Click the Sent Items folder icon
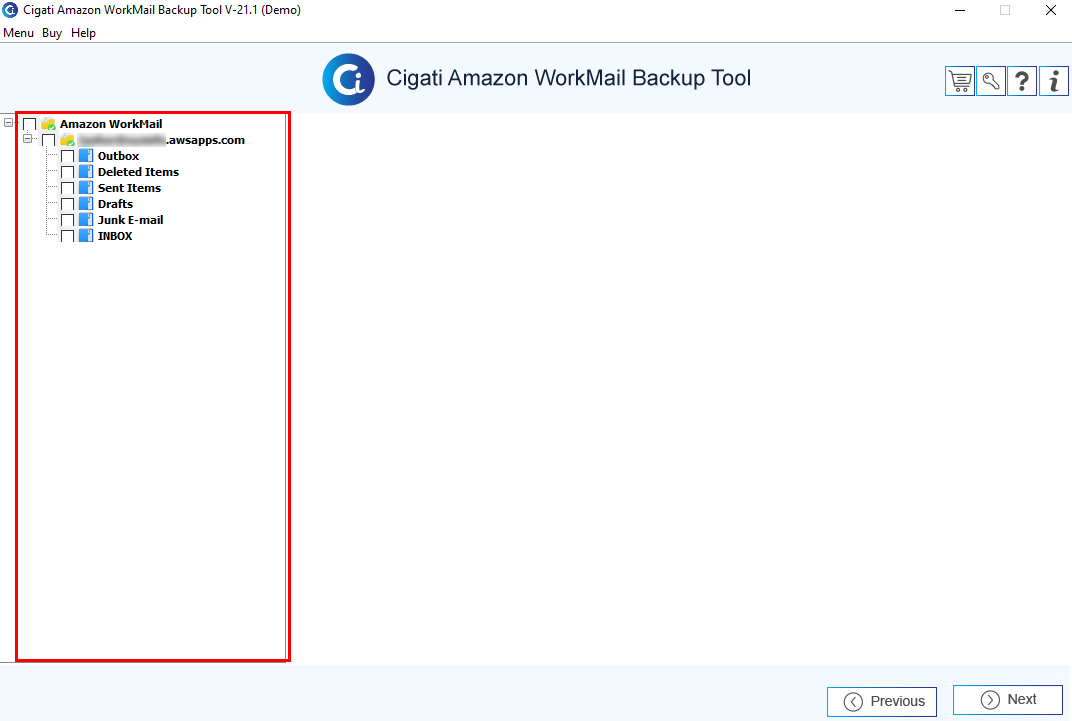1072x721 pixels. click(x=85, y=188)
